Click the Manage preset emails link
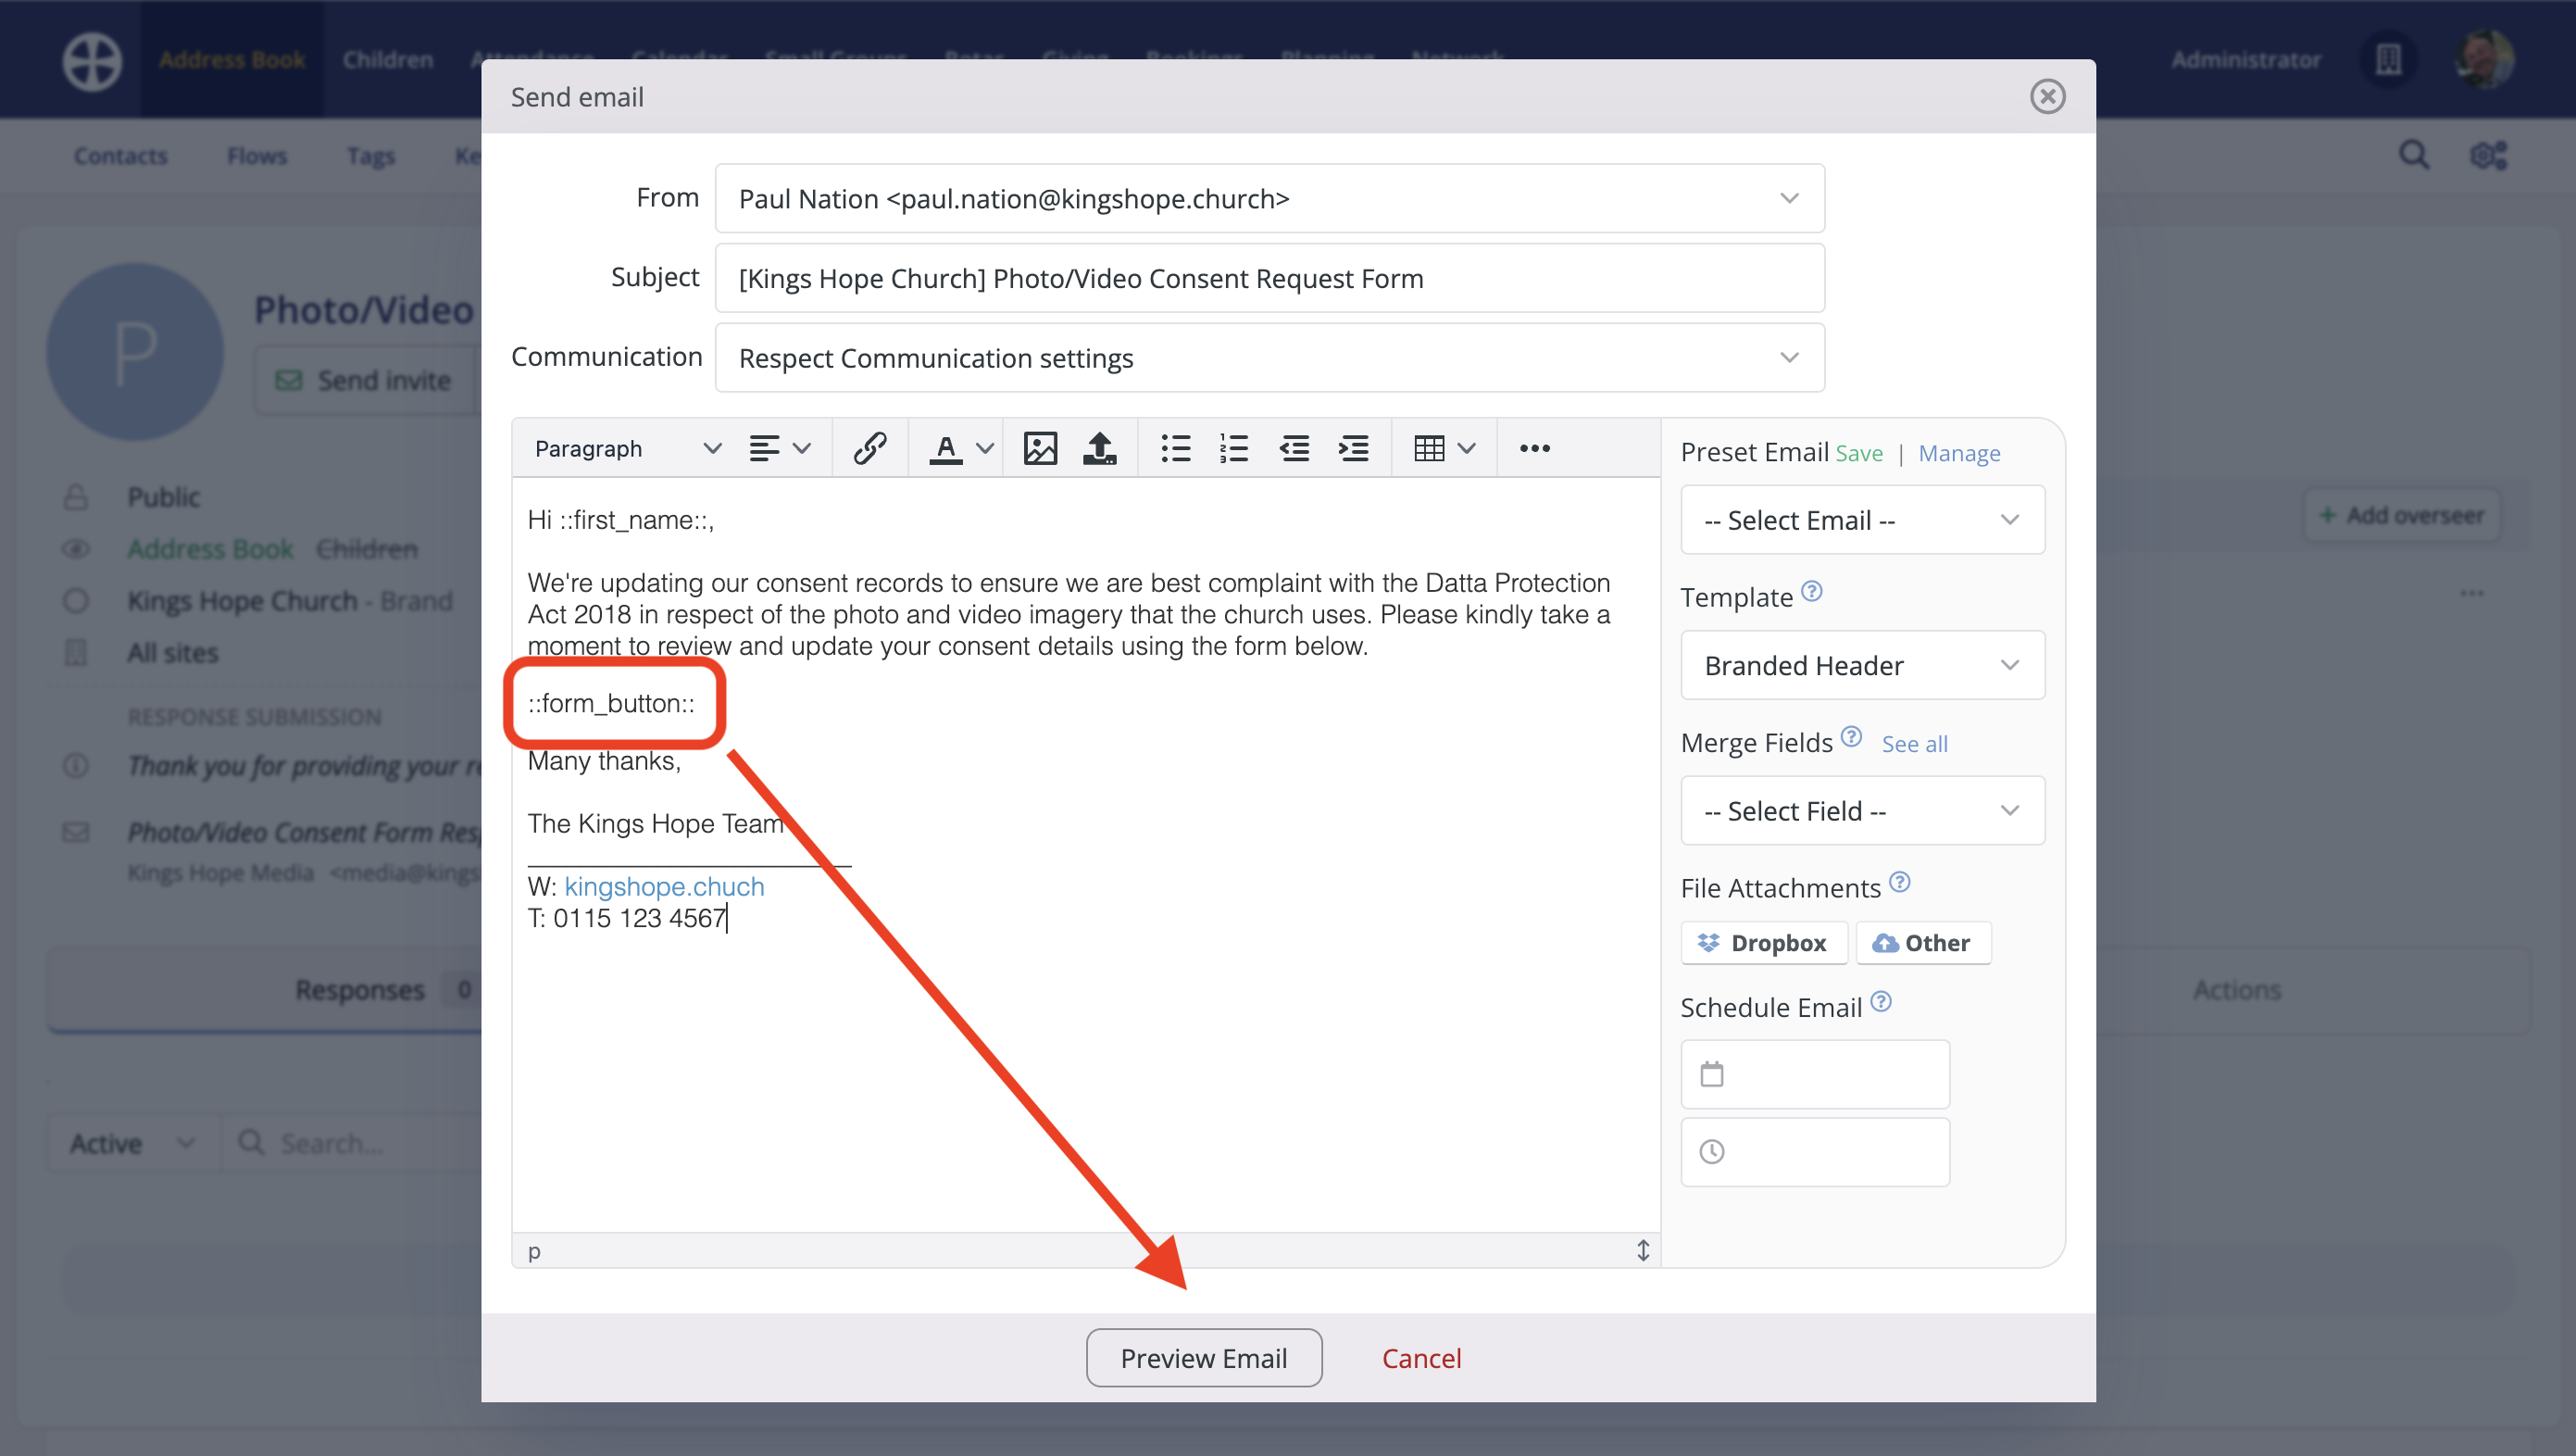This screenshot has height=1456, width=2576. (x=1958, y=453)
